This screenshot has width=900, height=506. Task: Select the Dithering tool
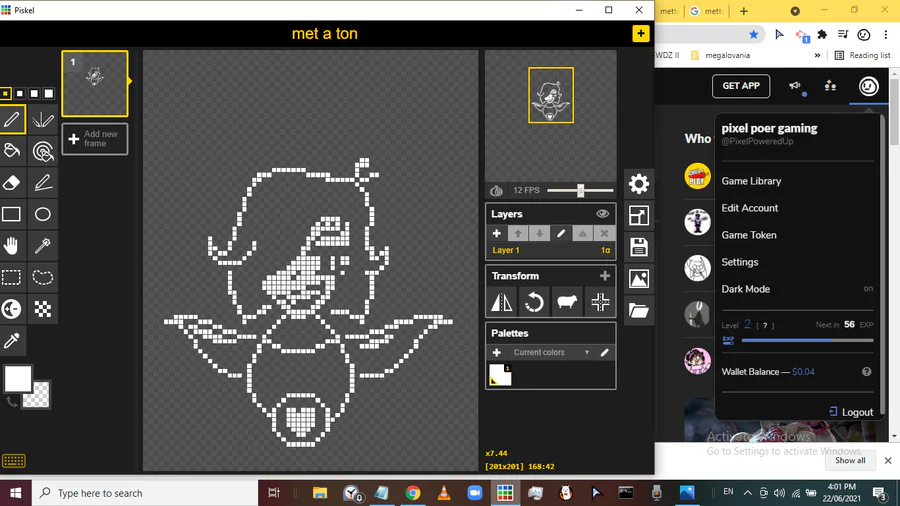click(x=43, y=309)
